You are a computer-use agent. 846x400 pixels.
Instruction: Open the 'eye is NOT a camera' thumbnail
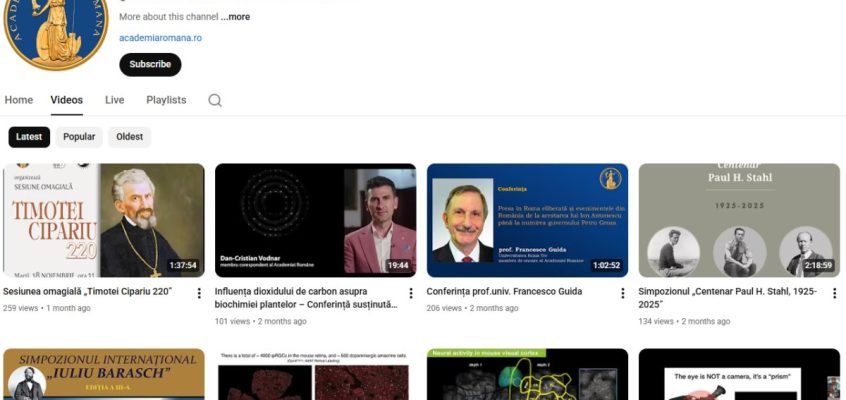pos(739,374)
